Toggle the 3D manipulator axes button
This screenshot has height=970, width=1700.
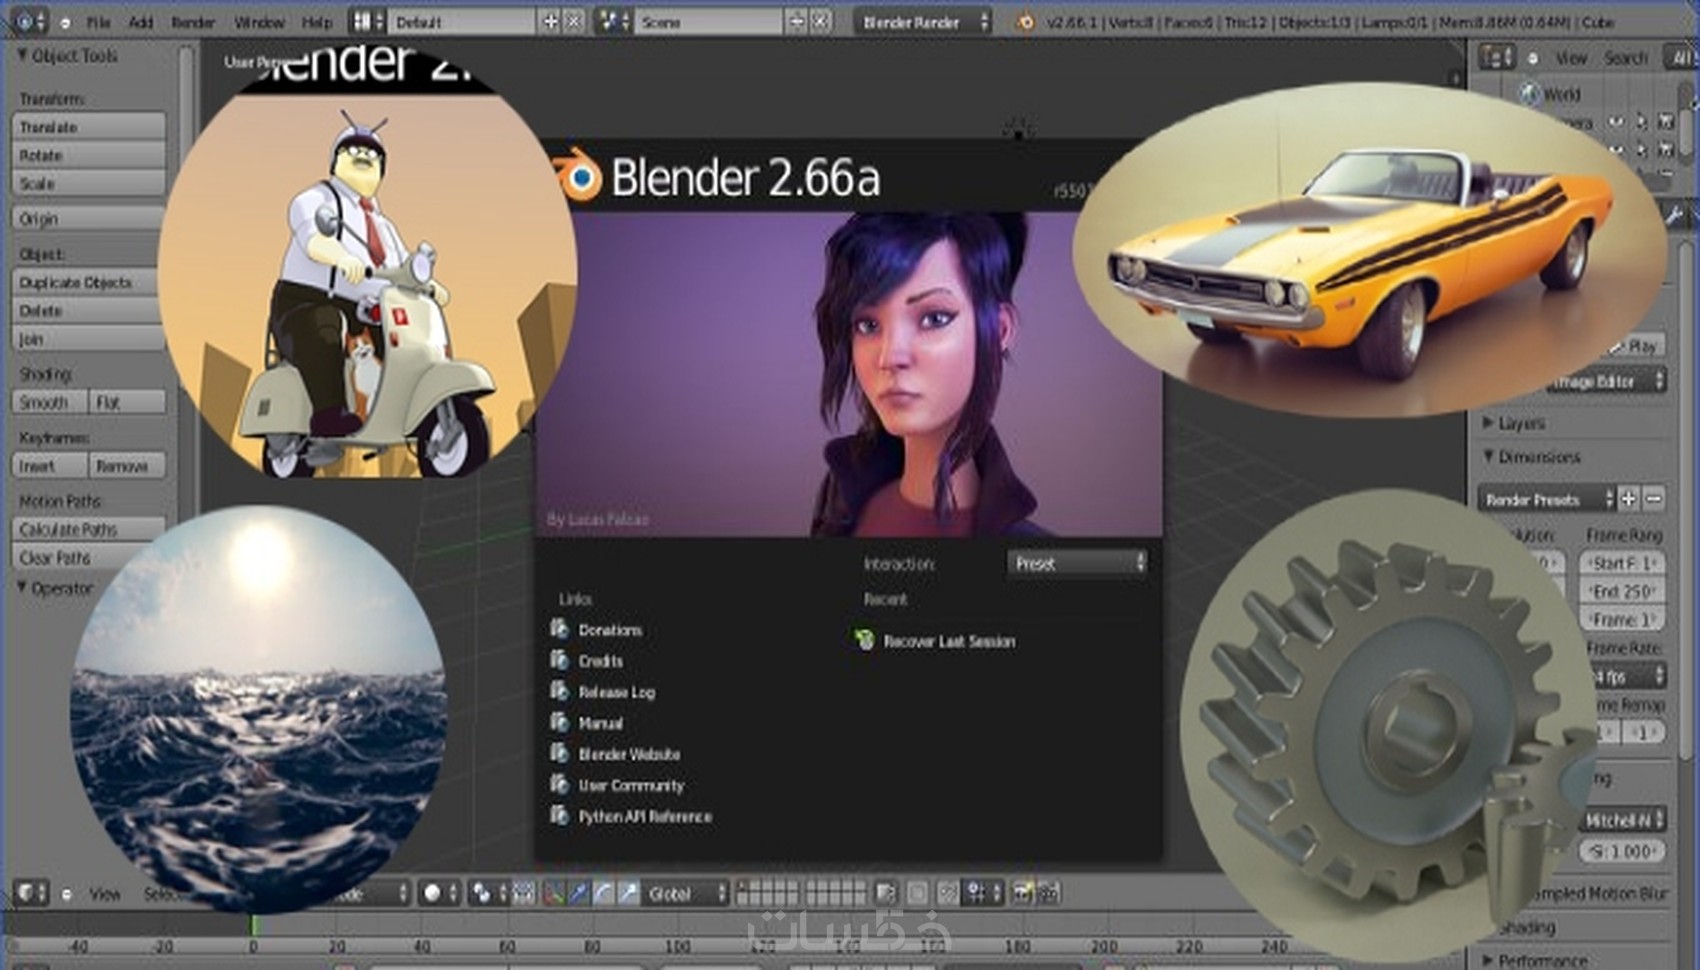click(x=554, y=892)
